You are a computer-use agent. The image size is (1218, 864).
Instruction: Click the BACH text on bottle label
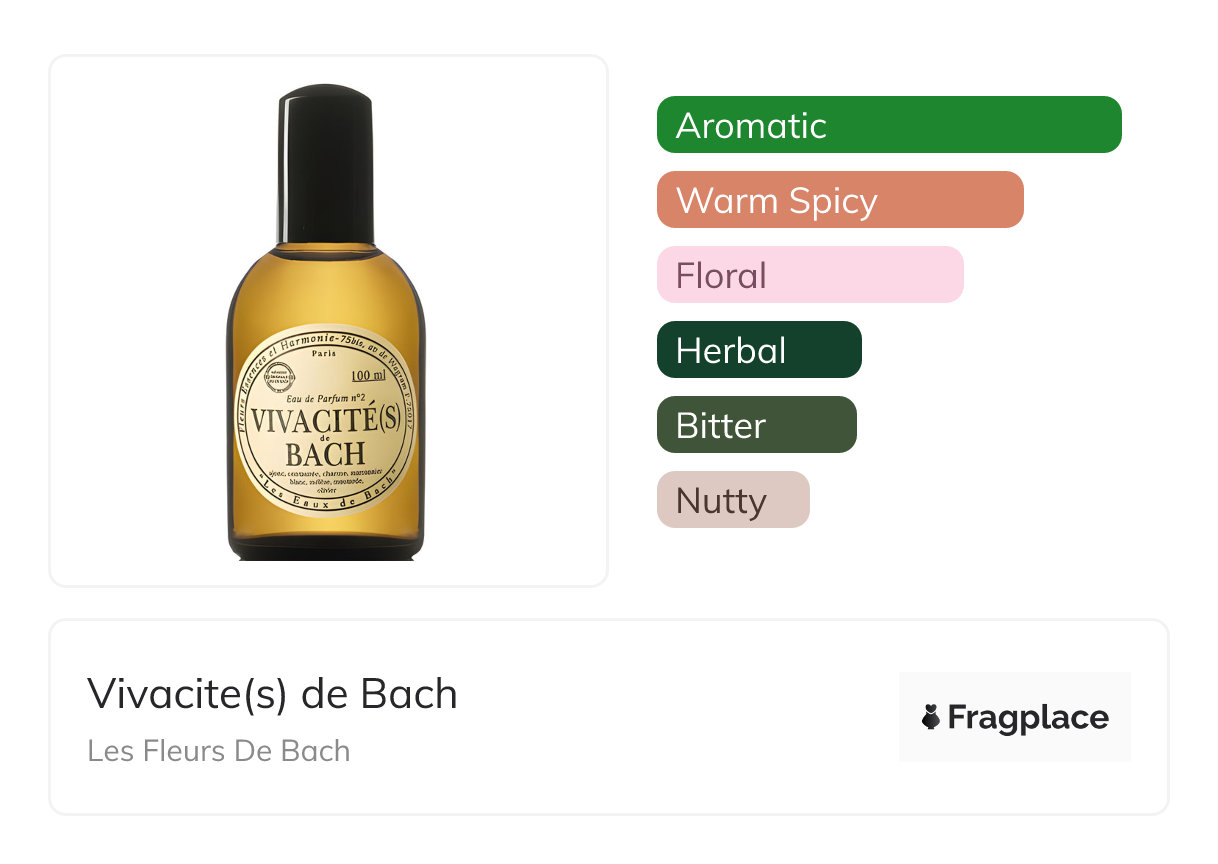coord(325,453)
